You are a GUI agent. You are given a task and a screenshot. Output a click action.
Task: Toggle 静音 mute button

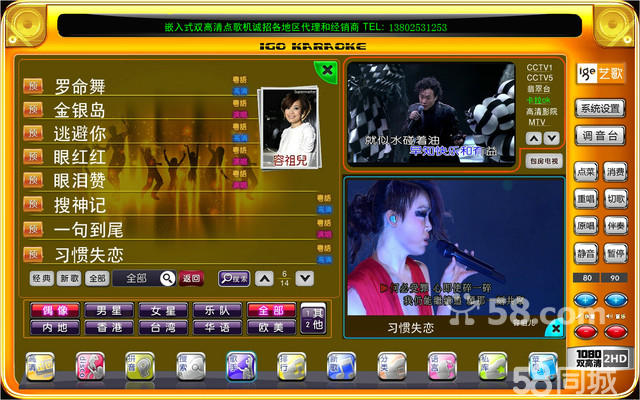(x=586, y=254)
